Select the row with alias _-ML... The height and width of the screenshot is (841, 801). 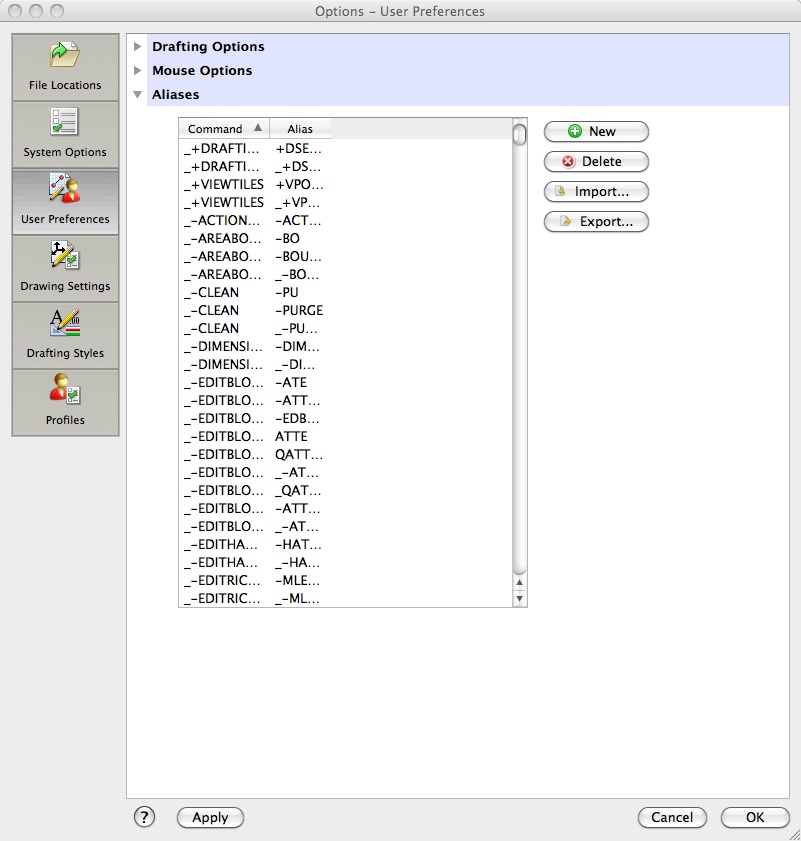[346, 599]
